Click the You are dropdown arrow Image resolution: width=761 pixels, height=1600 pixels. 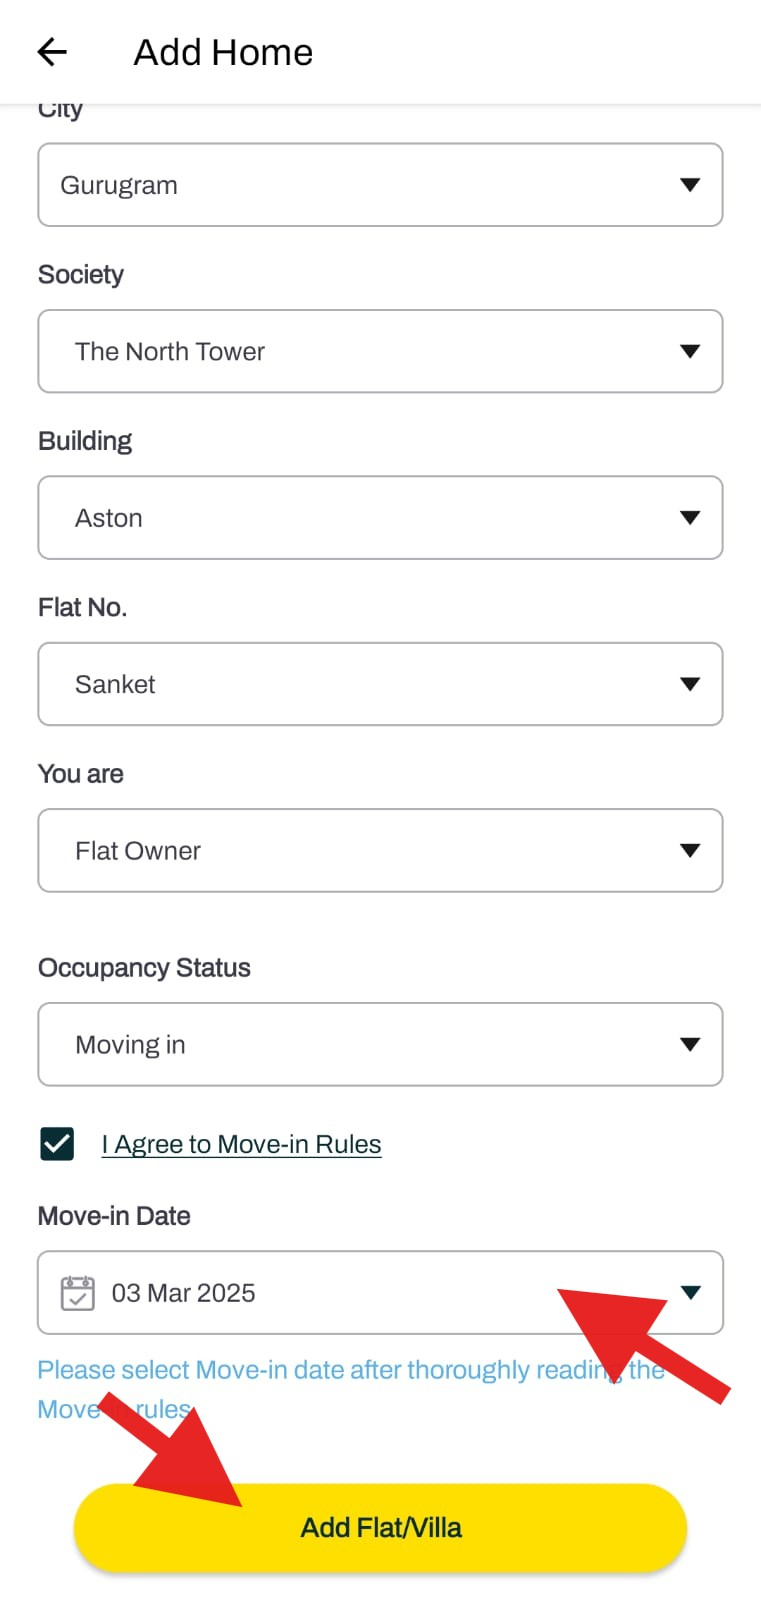(x=689, y=851)
